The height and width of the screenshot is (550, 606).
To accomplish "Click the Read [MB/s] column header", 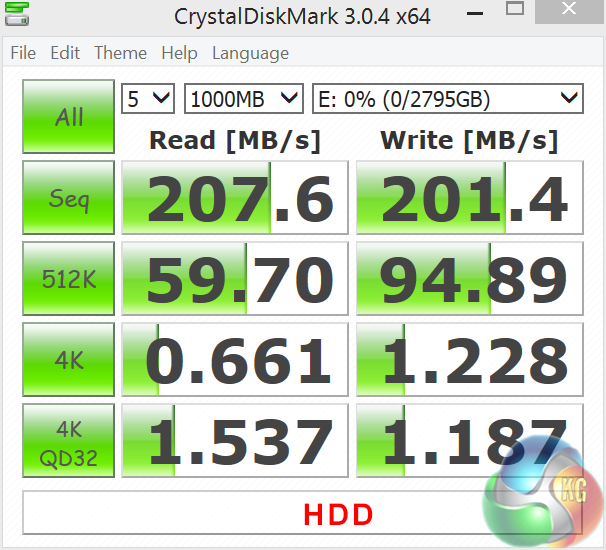I will (235, 140).
